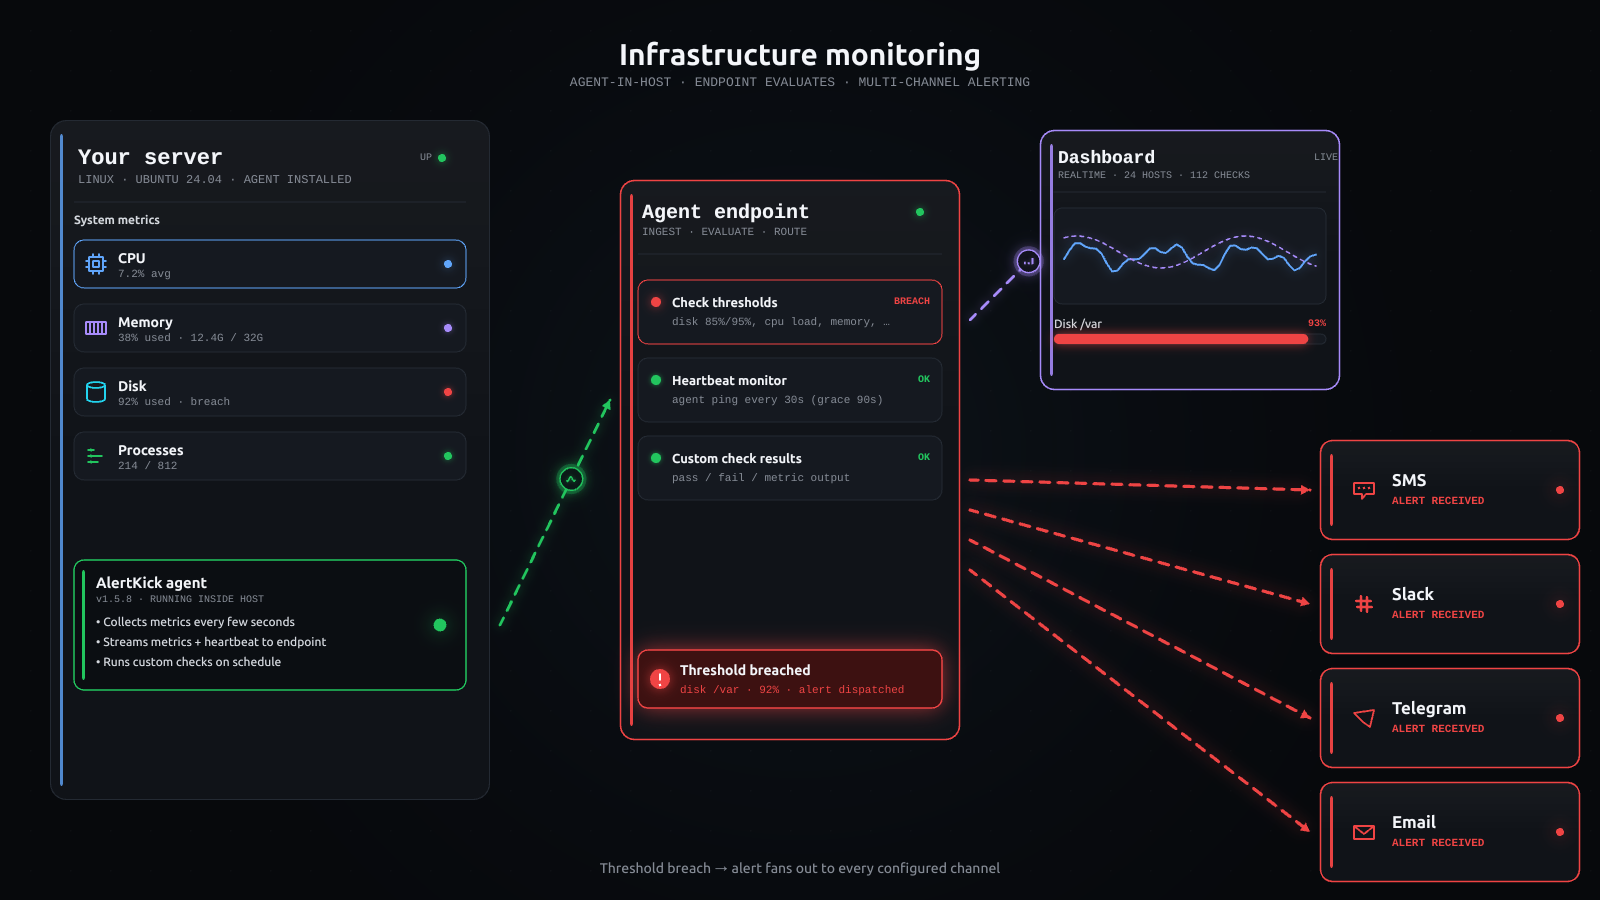Click the red SMS alert dot
Image resolution: width=1600 pixels, height=900 pixels.
pos(1560,490)
